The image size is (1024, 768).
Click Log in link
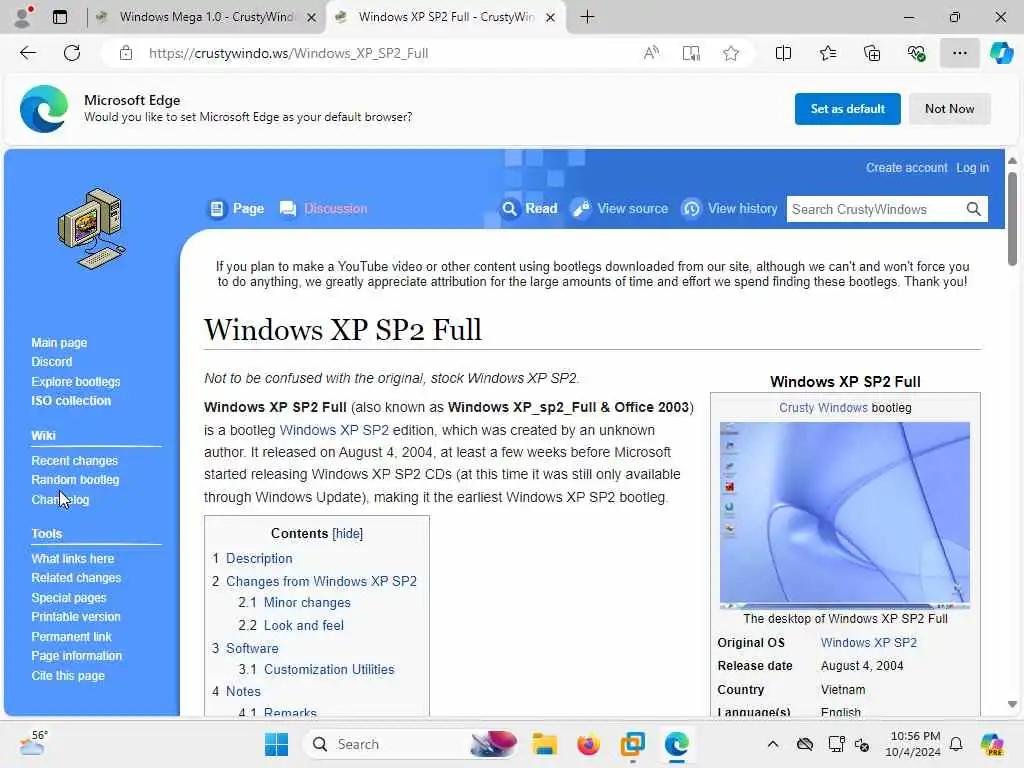[x=972, y=168]
